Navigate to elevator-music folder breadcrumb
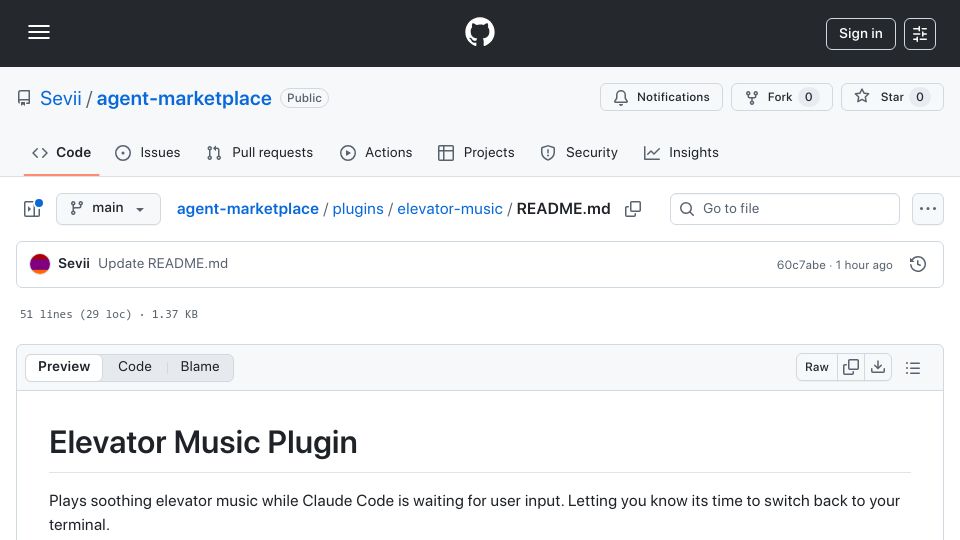This screenshot has height=540, width=960. click(450, 209)
